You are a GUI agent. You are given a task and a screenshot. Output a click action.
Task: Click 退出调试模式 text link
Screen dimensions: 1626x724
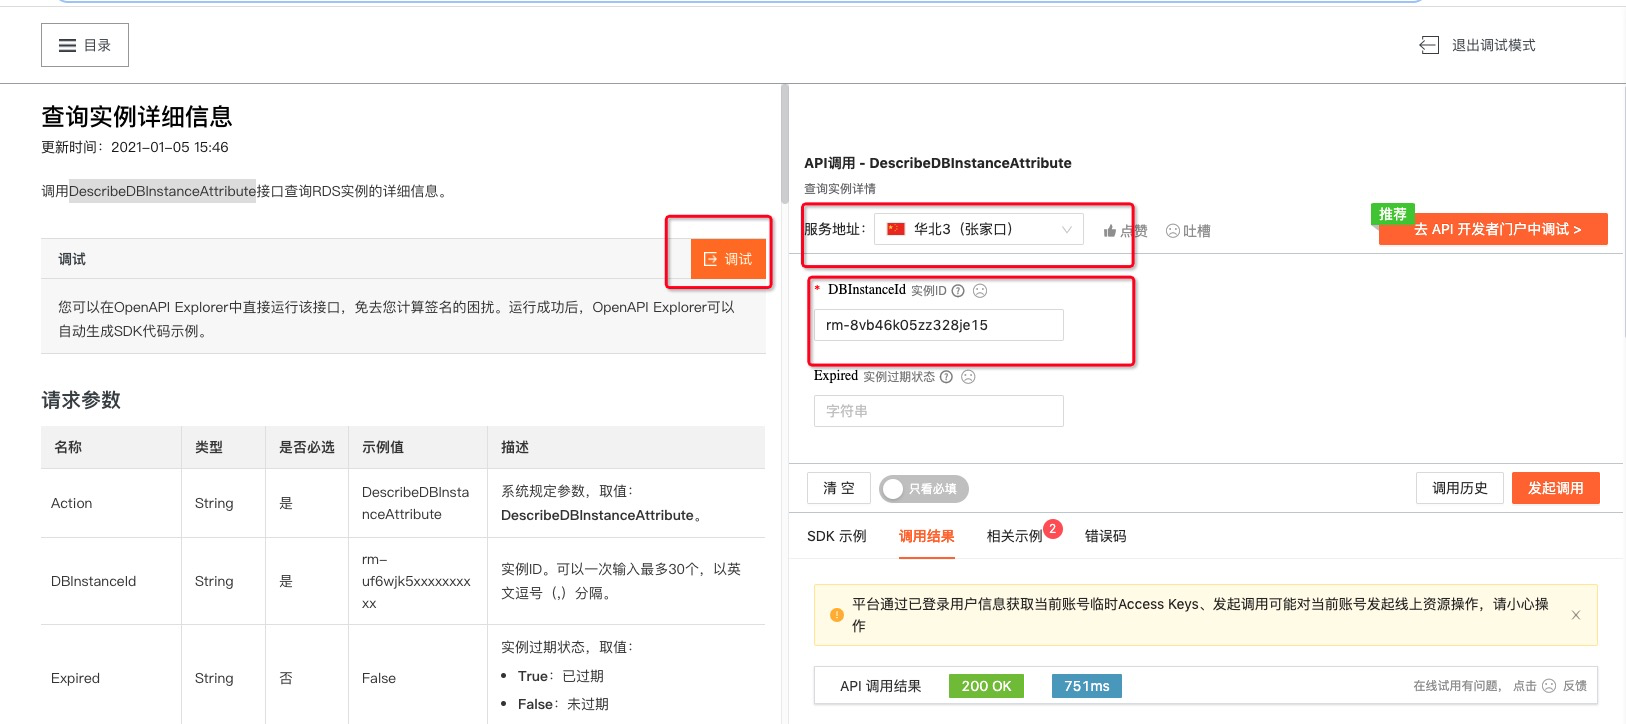pos(1493,45)
